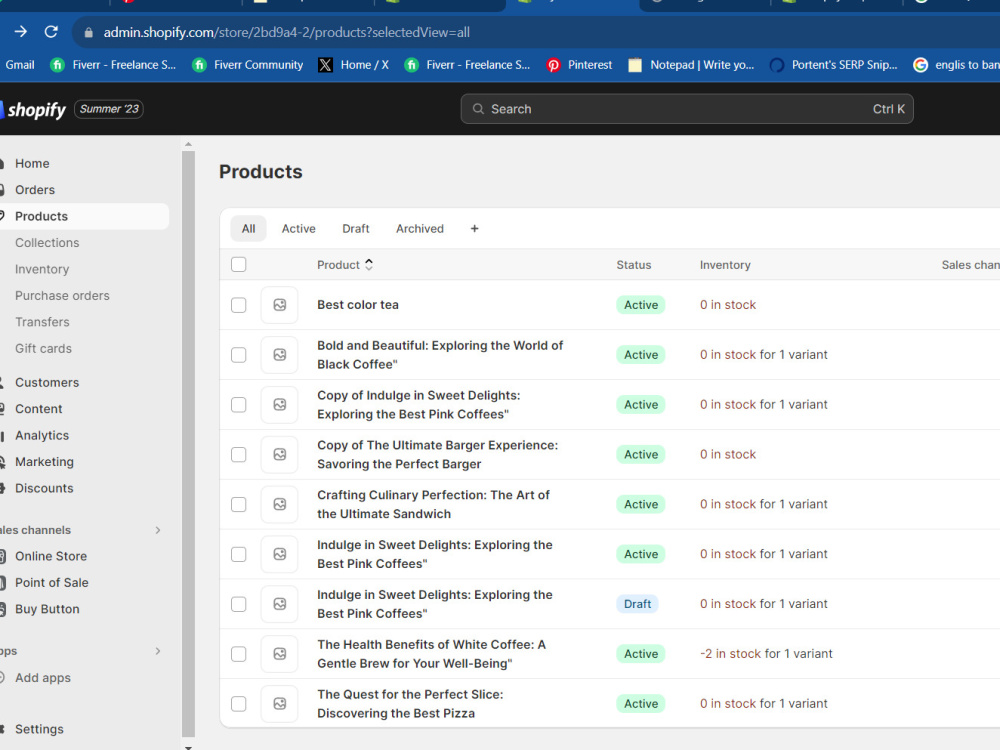Screen dimensions: 1000x750
Task: Check the Best color tea checkbox
Action: click(239, 305)
